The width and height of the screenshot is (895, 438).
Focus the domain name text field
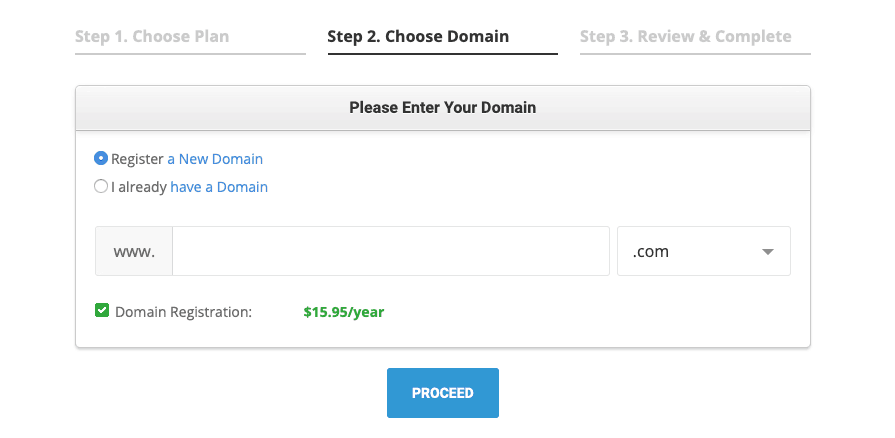coord(390,251)
